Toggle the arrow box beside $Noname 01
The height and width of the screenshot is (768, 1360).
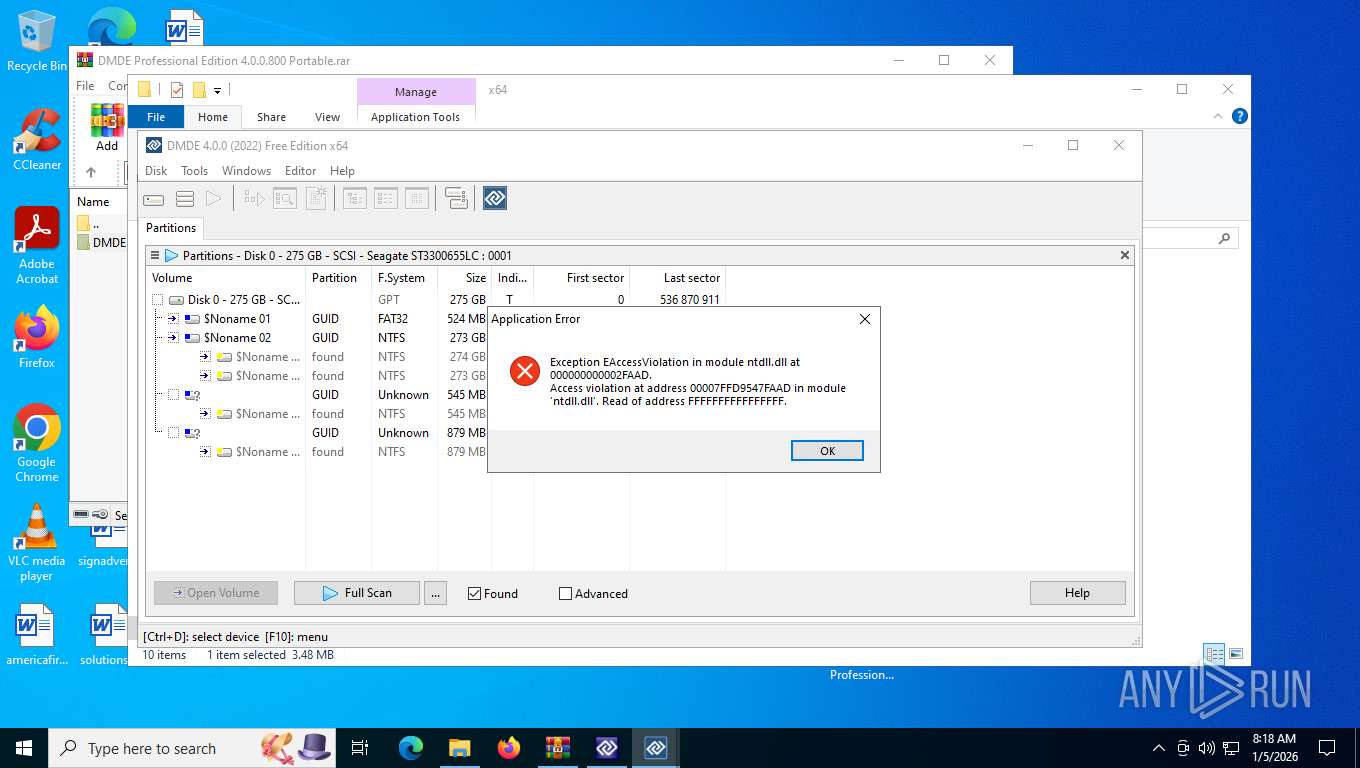[173, 319]
